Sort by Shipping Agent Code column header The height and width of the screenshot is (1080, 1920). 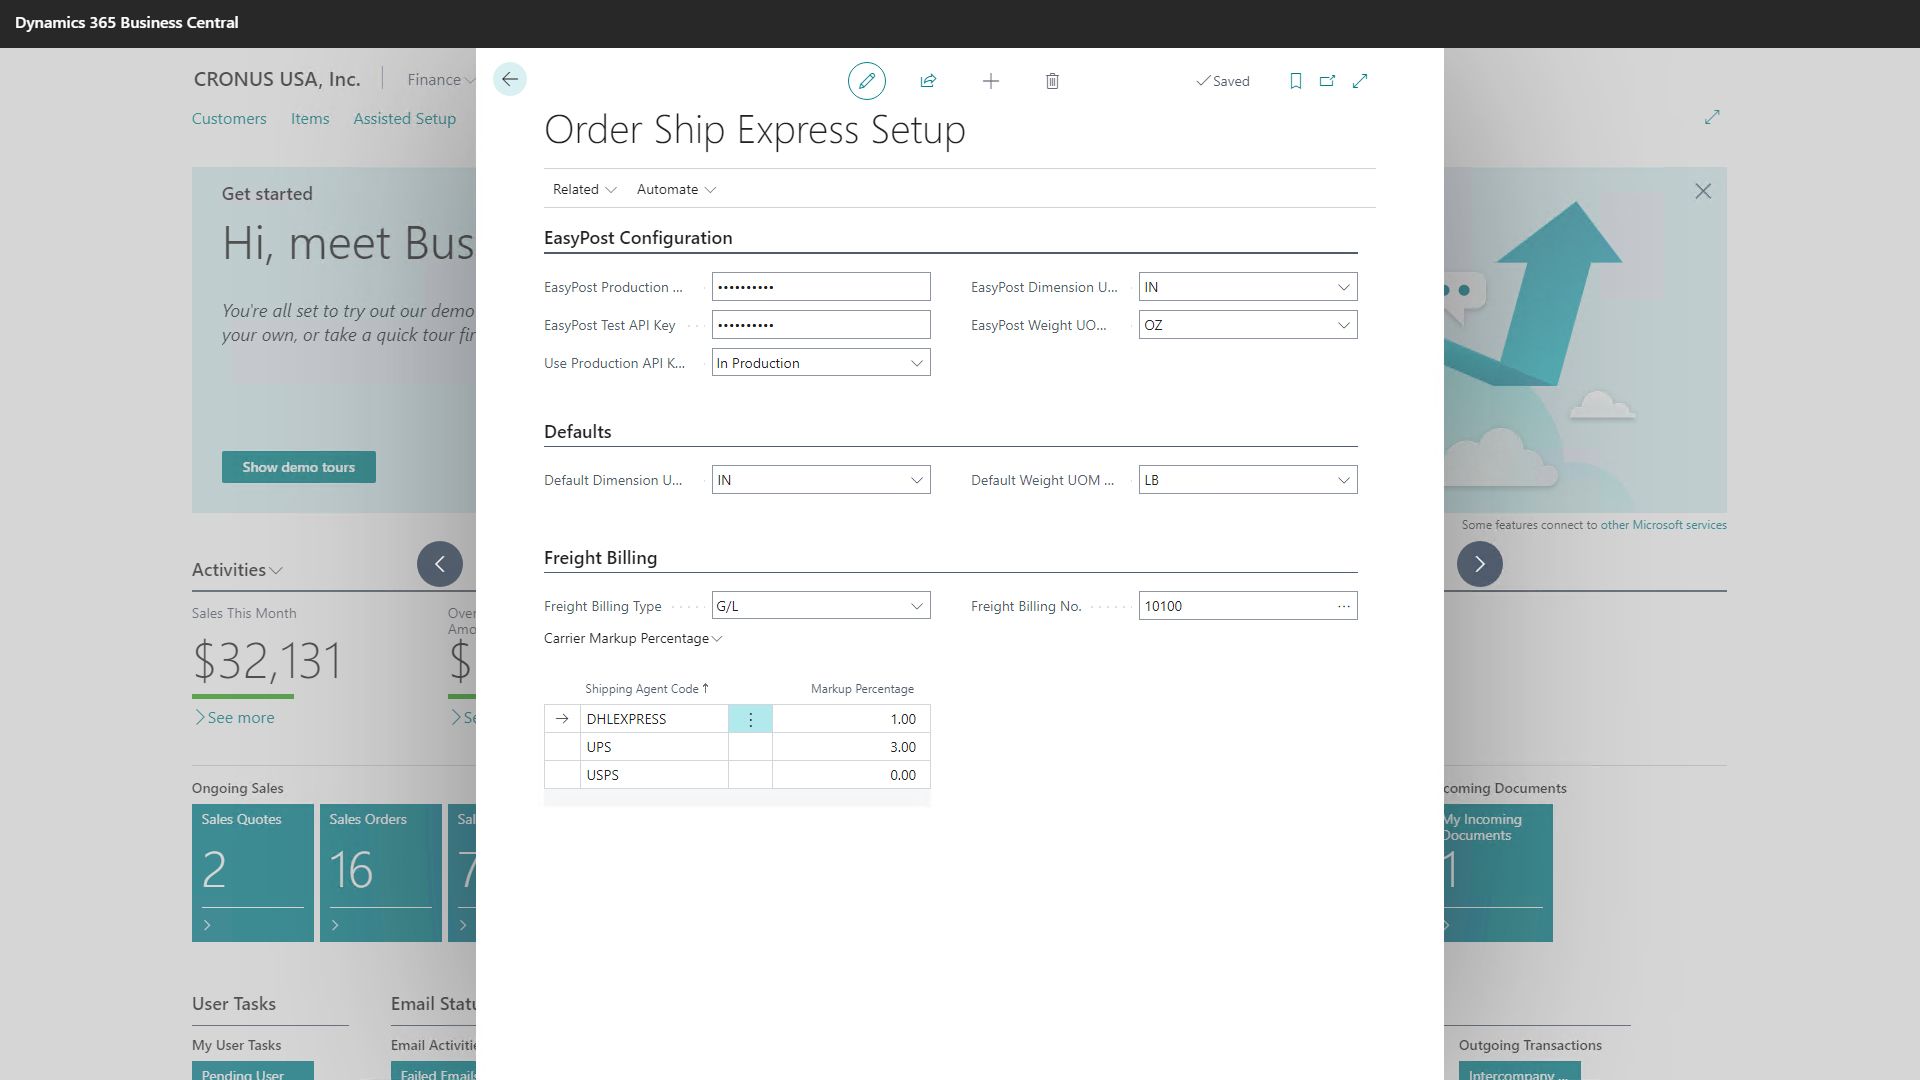(642, 689)
